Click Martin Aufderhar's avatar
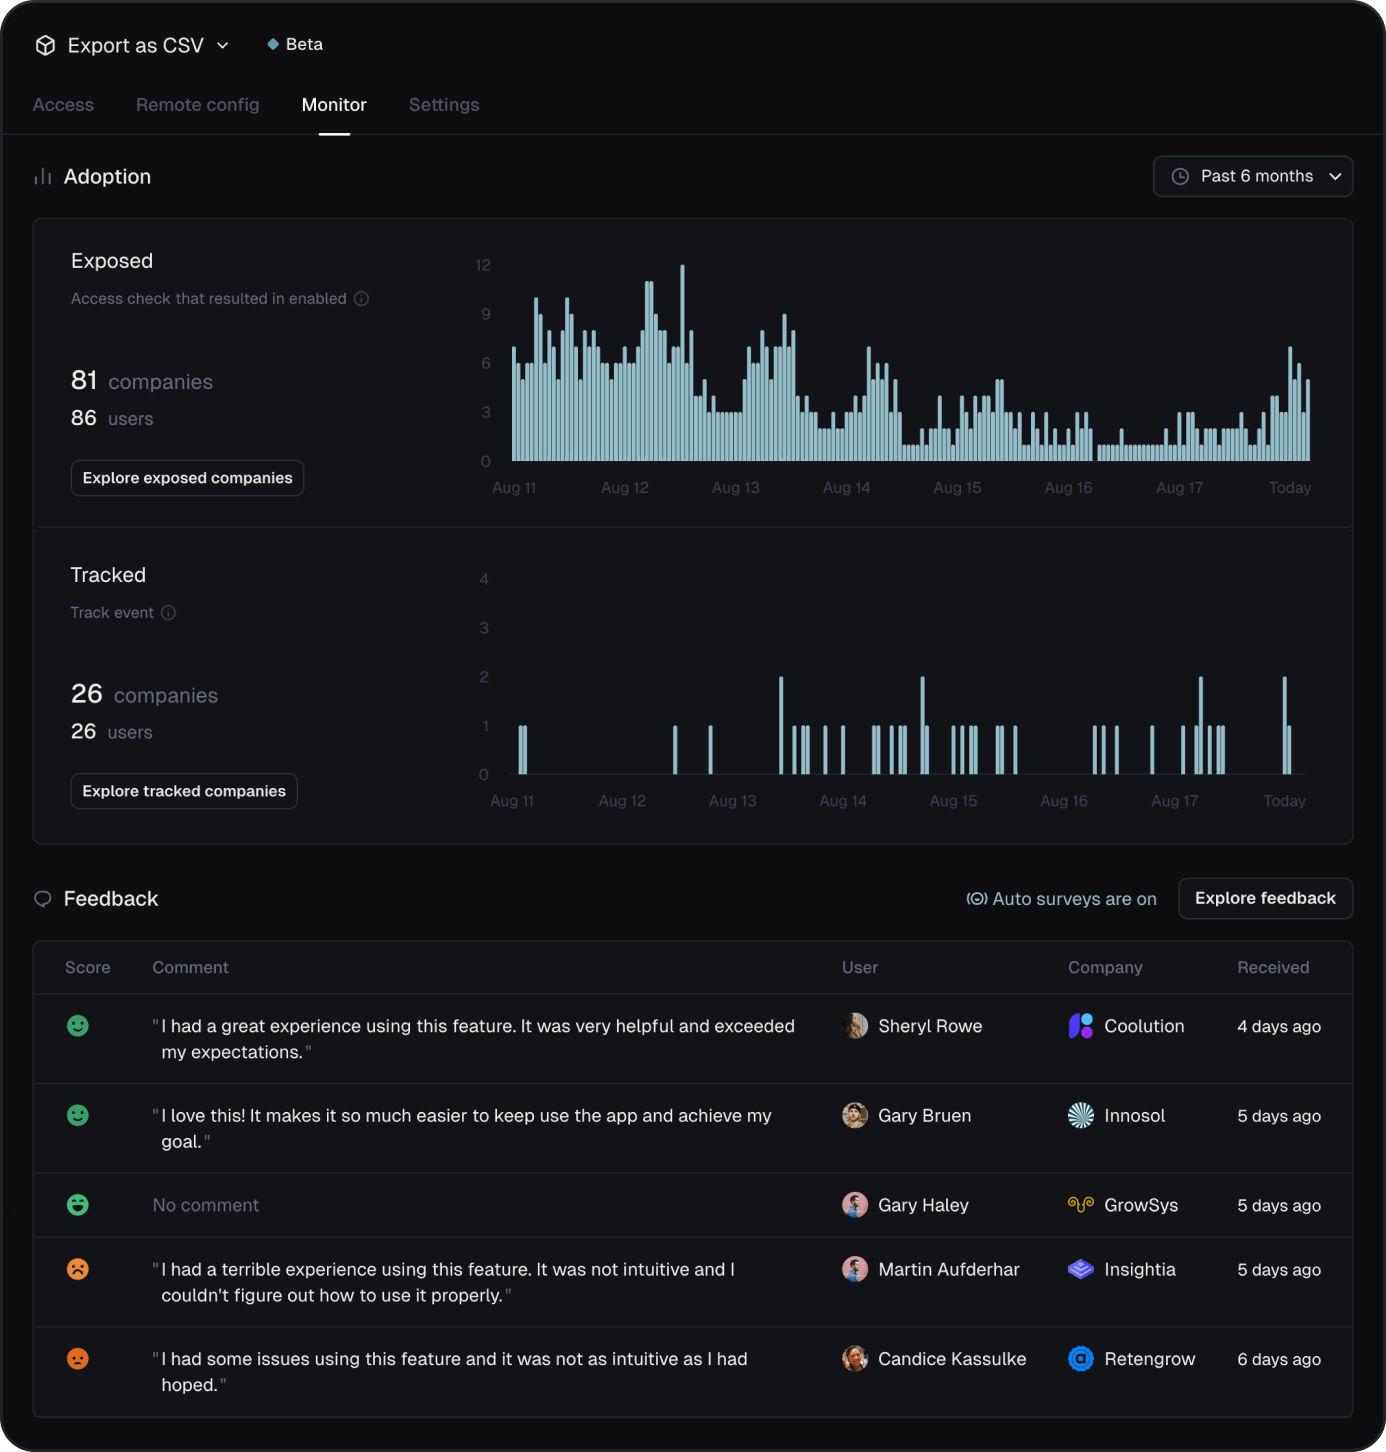Screen dimensions: 1386x1452 (855, 1269)
